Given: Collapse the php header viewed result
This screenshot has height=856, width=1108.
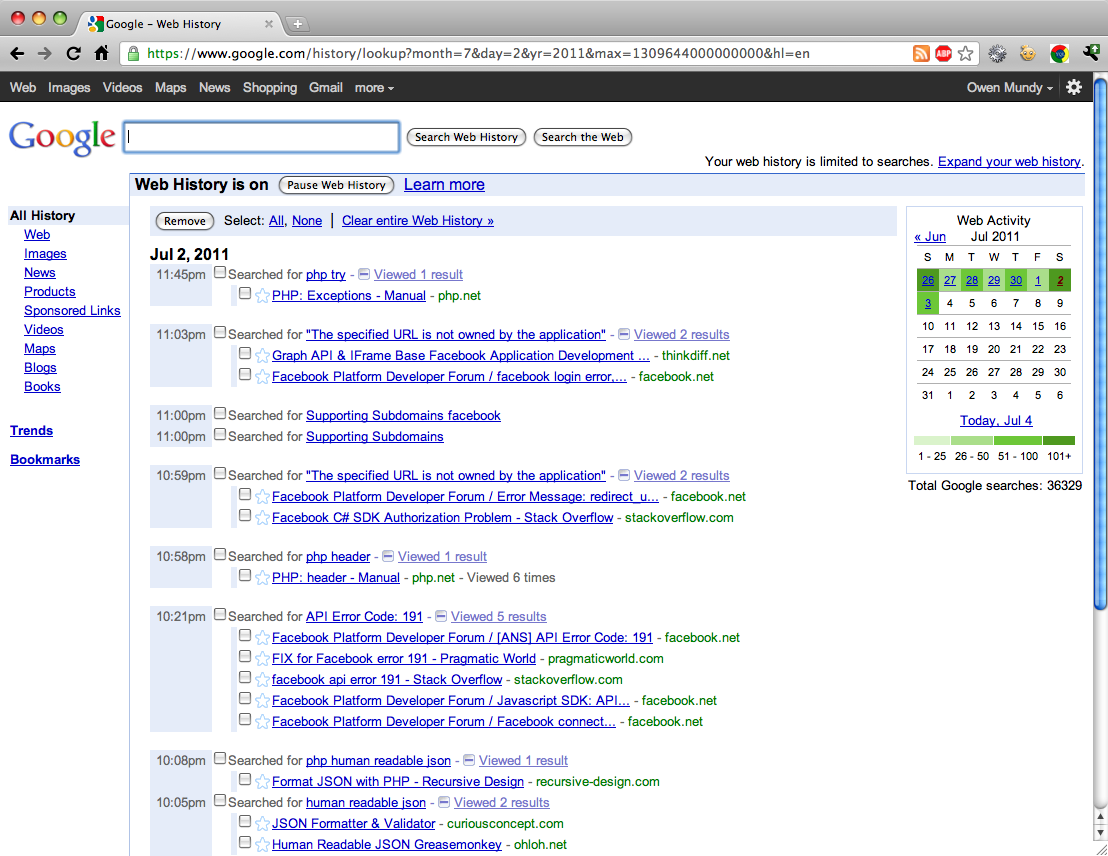Looking at the screenshot, I should [388, 557].
